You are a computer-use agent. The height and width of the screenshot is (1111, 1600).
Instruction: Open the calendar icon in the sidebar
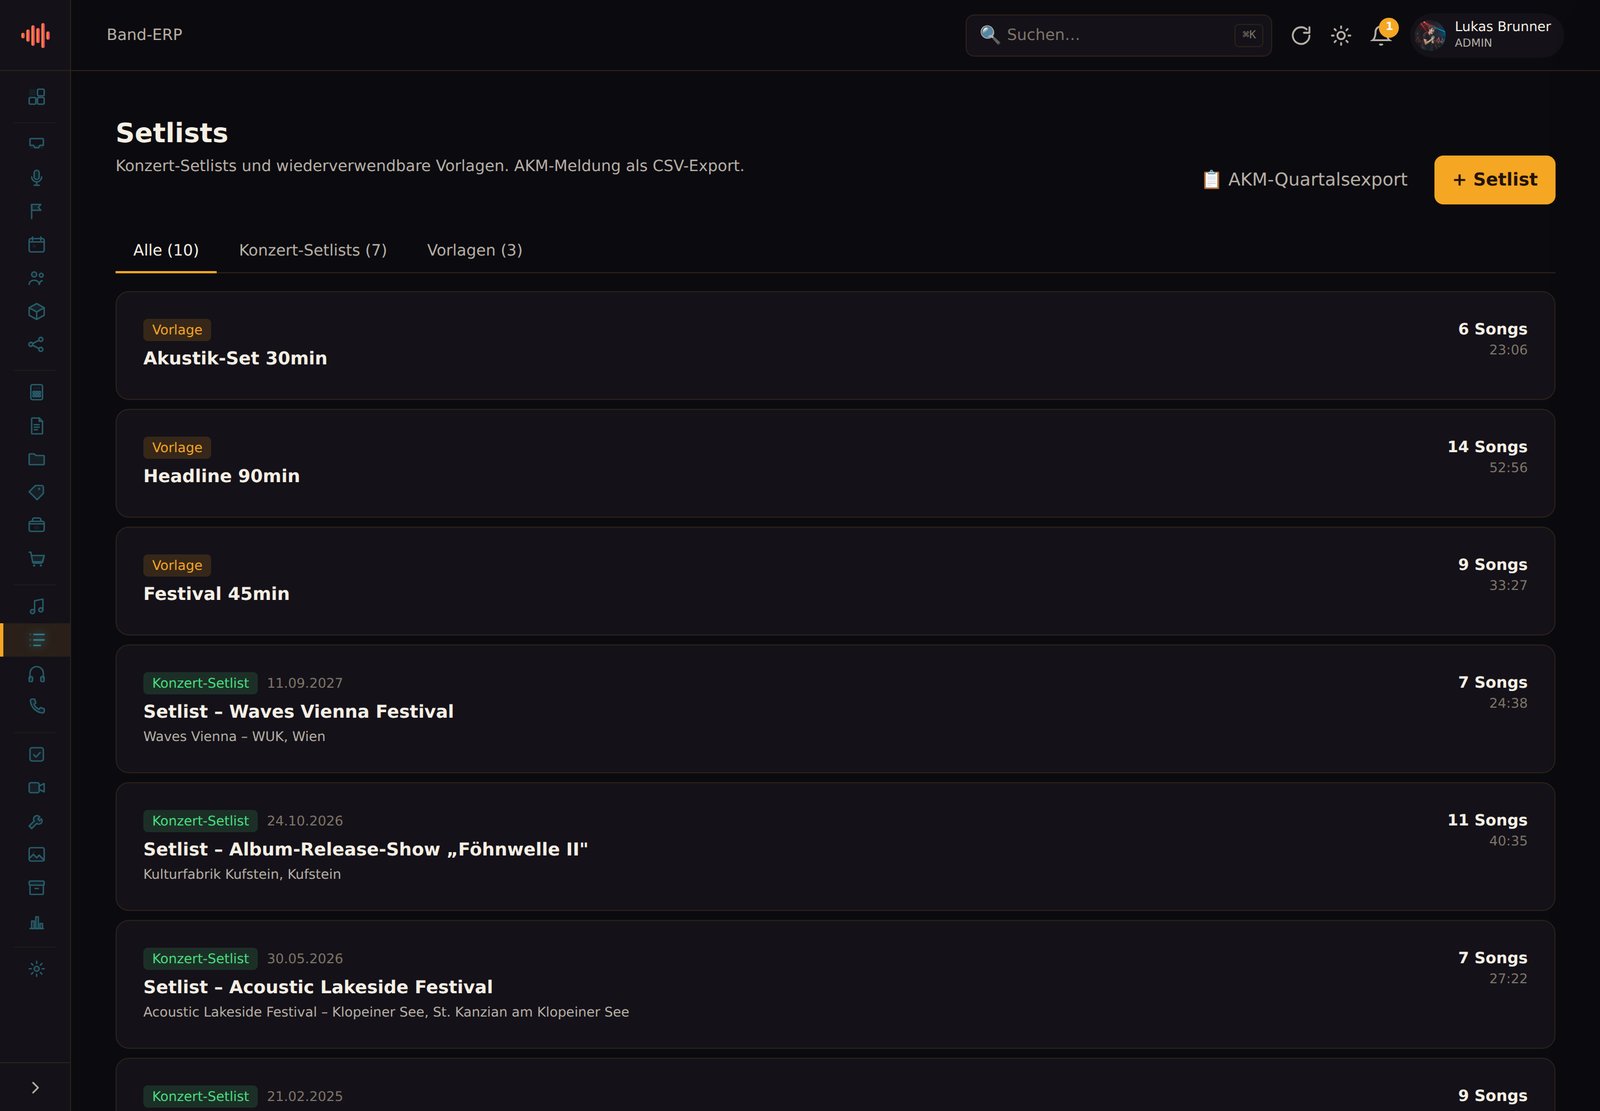click(x=36, y=244)
